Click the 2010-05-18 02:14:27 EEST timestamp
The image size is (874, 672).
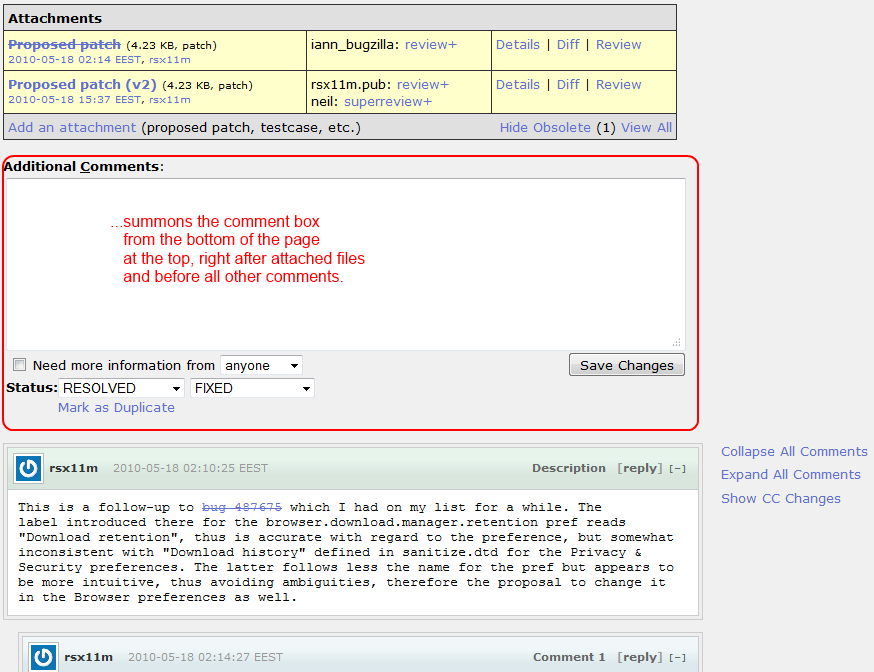(x=206, y=657)
